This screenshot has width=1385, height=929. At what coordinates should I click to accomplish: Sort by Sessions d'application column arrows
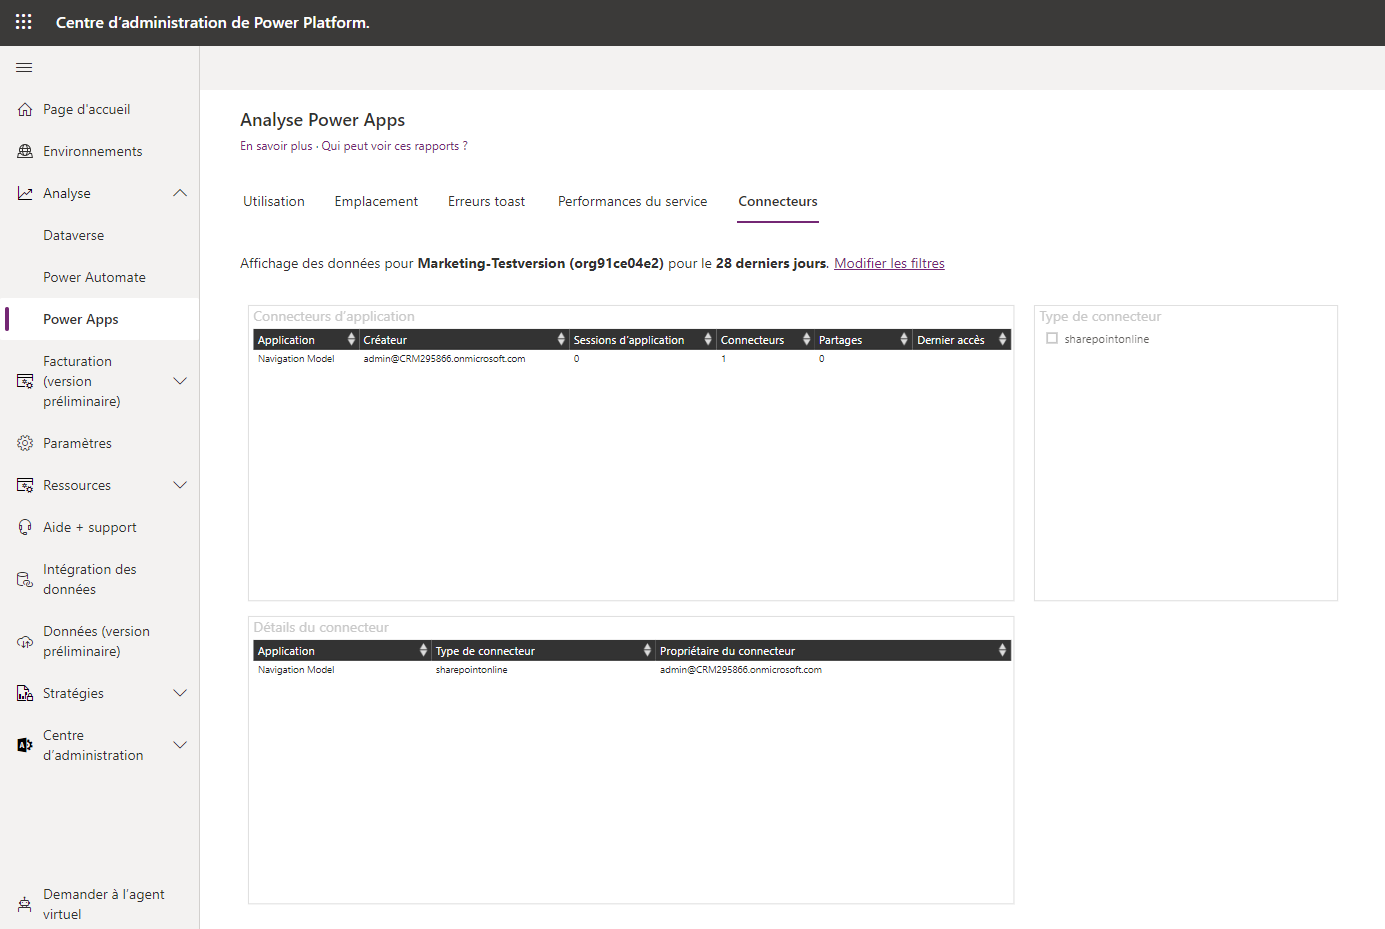pyautogui.click(x=708, y=340)
